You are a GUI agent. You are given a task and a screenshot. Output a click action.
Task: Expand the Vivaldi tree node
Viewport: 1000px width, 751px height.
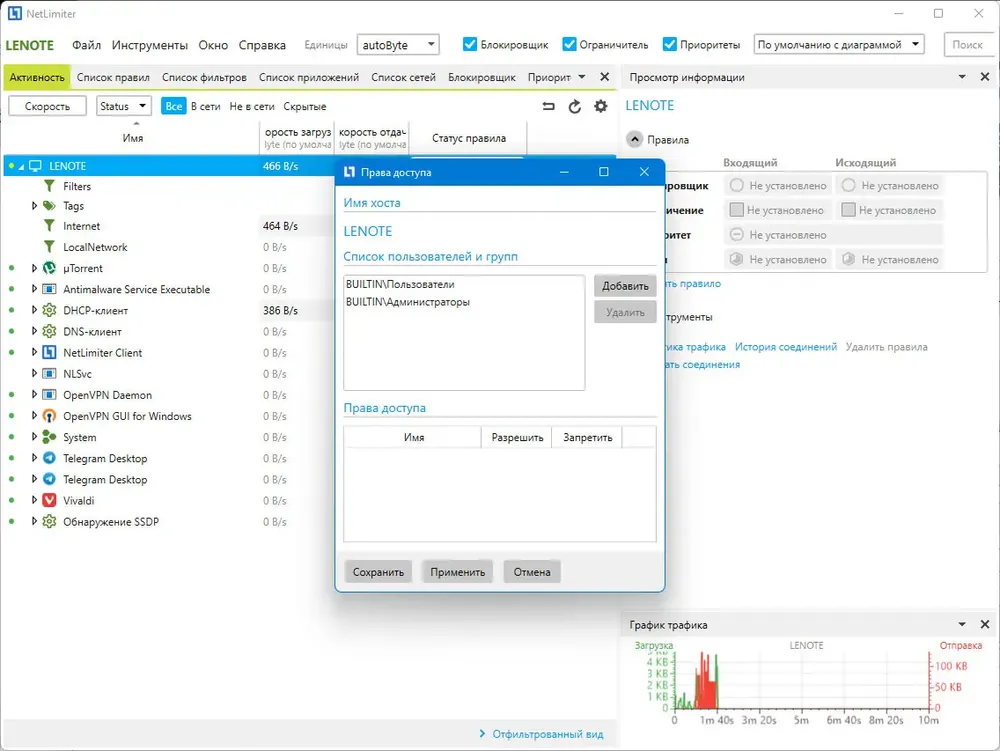34,500
